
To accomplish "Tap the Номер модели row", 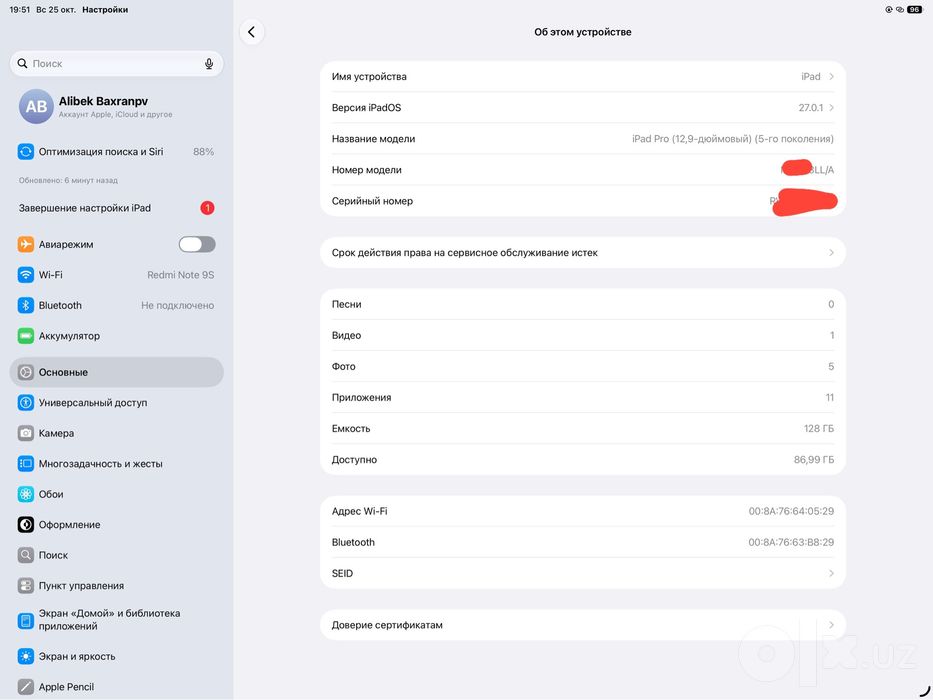I will coord(583,170).
